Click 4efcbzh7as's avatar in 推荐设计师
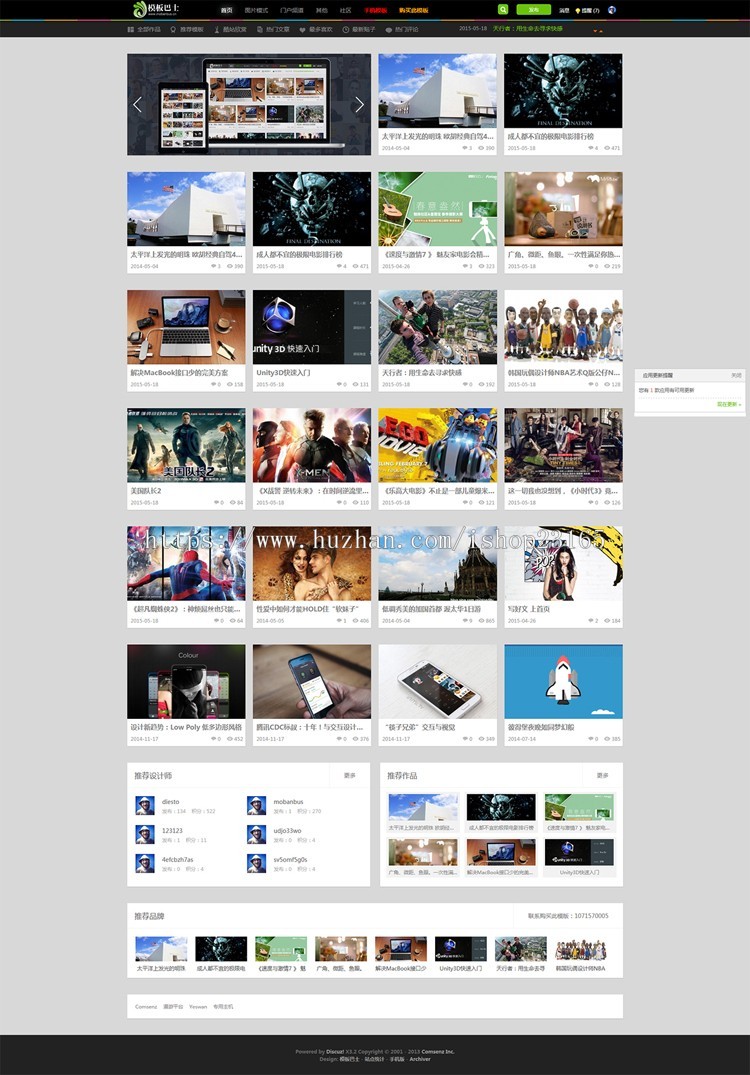 145,863
